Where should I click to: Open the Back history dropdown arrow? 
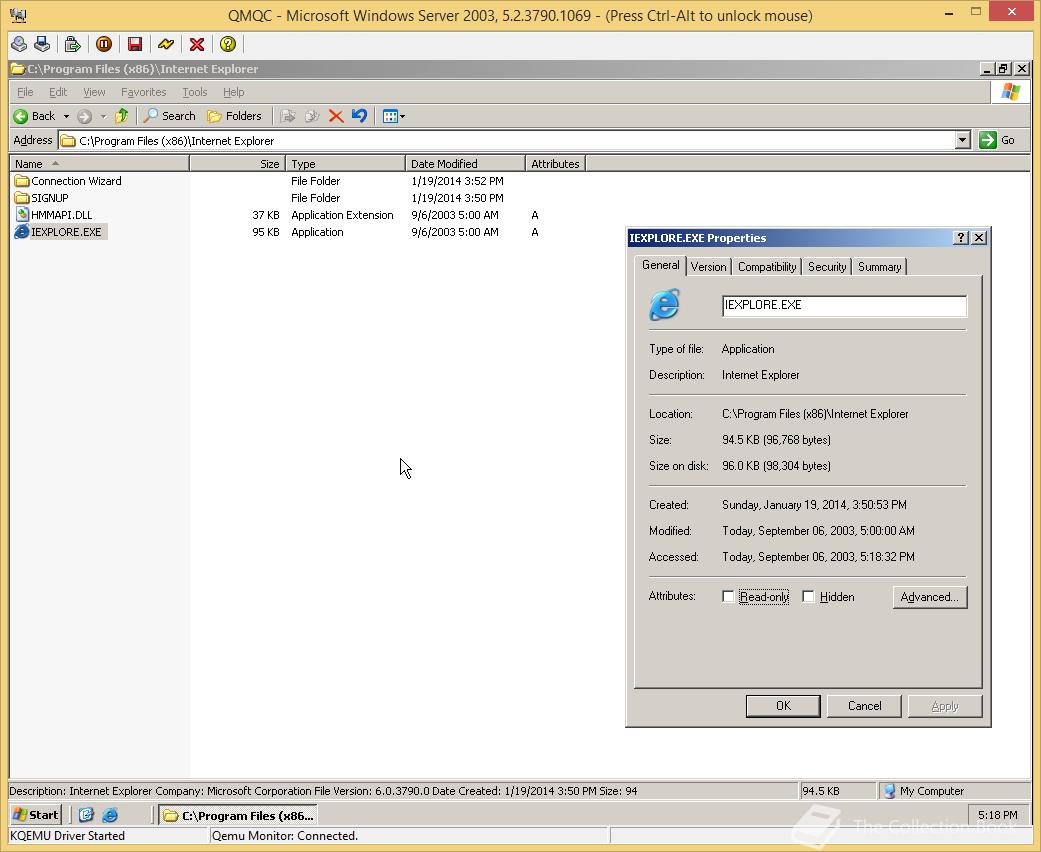click(x=66, y=116)
